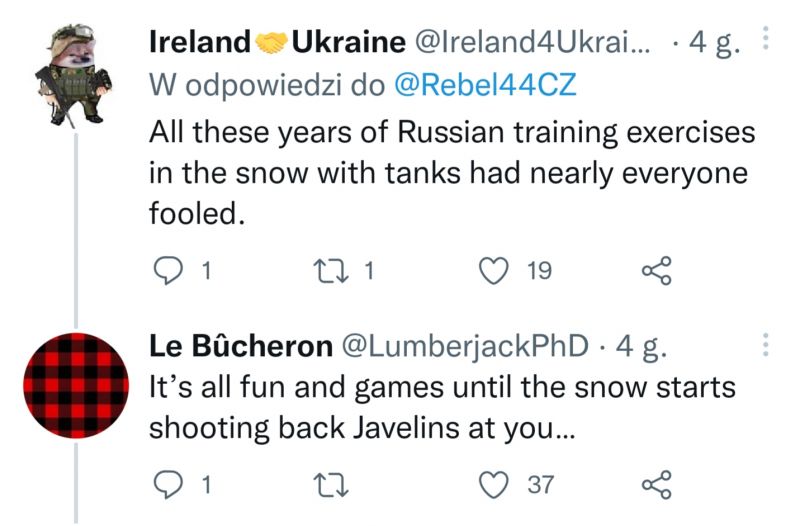Image resolution: width=800 pixels, height=526 pixels.
Task: Reply to the Ireland Ukraine tweet
Action: (x=168, y=270)
